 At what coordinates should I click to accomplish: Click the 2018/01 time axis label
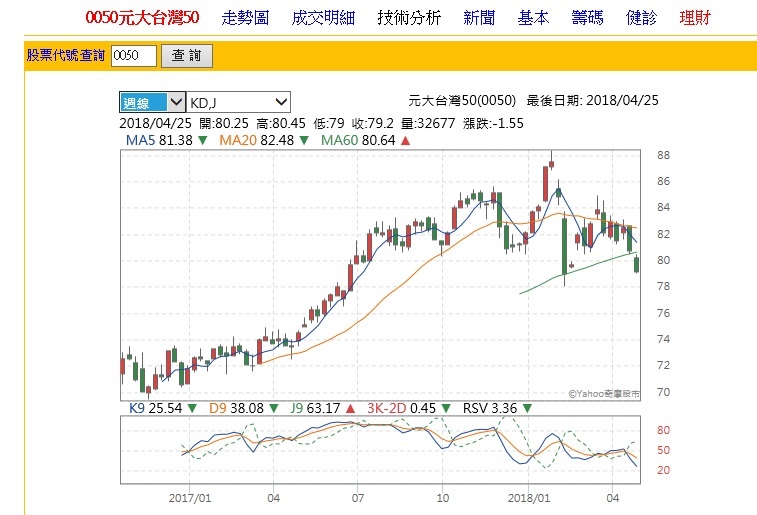click(529, 498)
